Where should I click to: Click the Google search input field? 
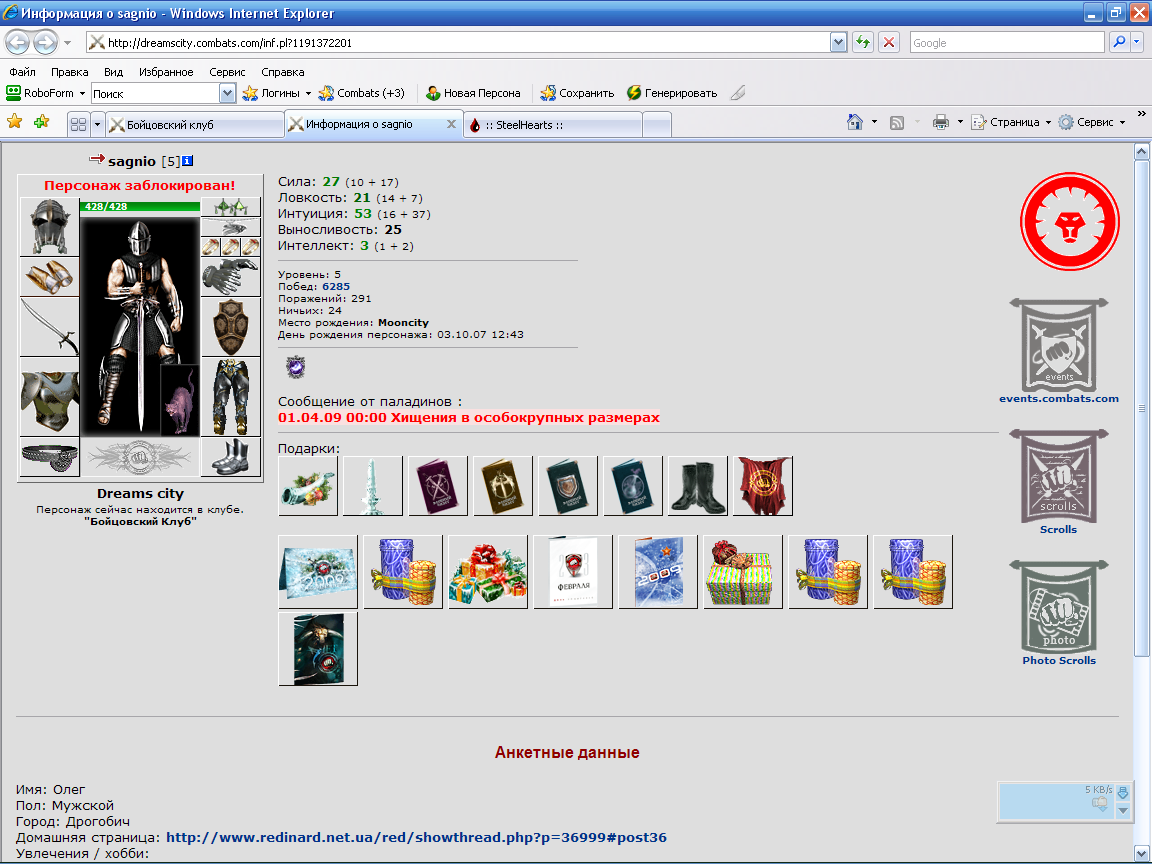pyautogui.click(x=1007, y=43)
